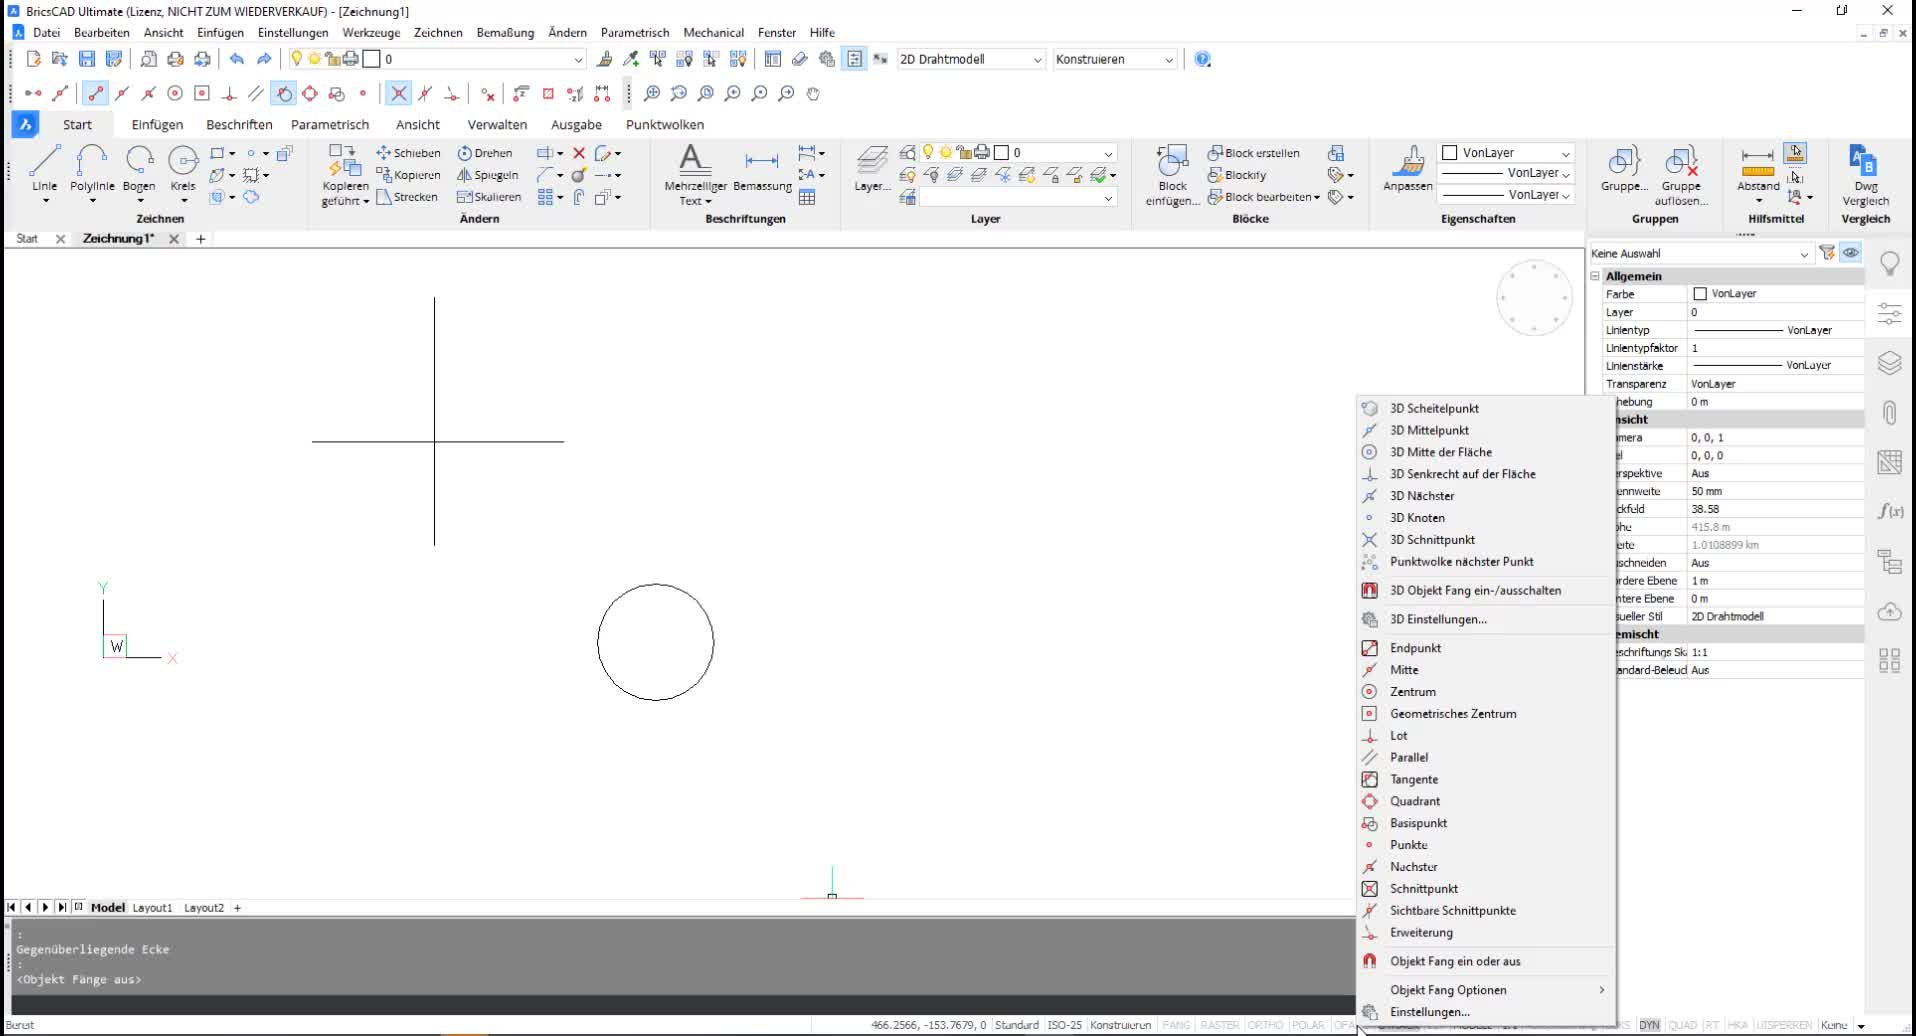Click the Spiegeln mirror tool
The width and height of the screenshot is (1916, 1036).
488,175
